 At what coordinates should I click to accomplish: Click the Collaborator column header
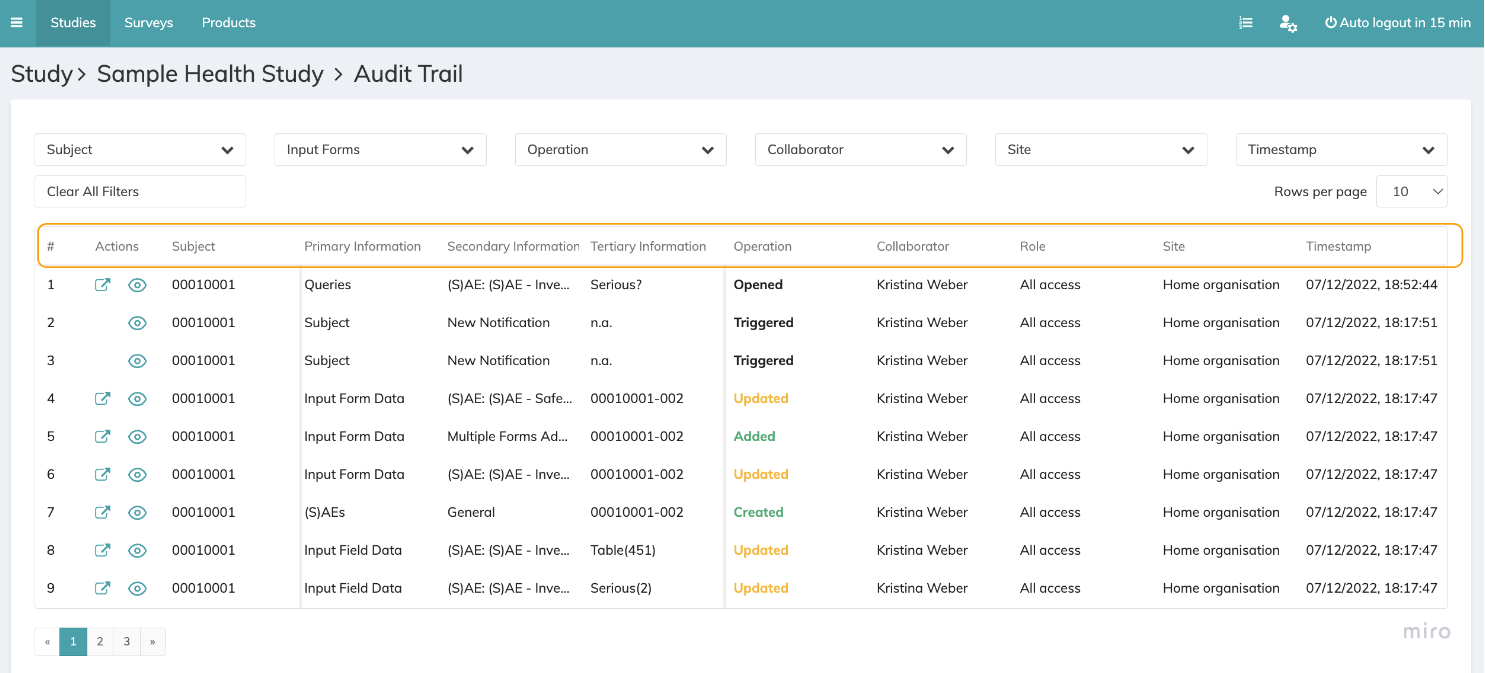(913, 247)
